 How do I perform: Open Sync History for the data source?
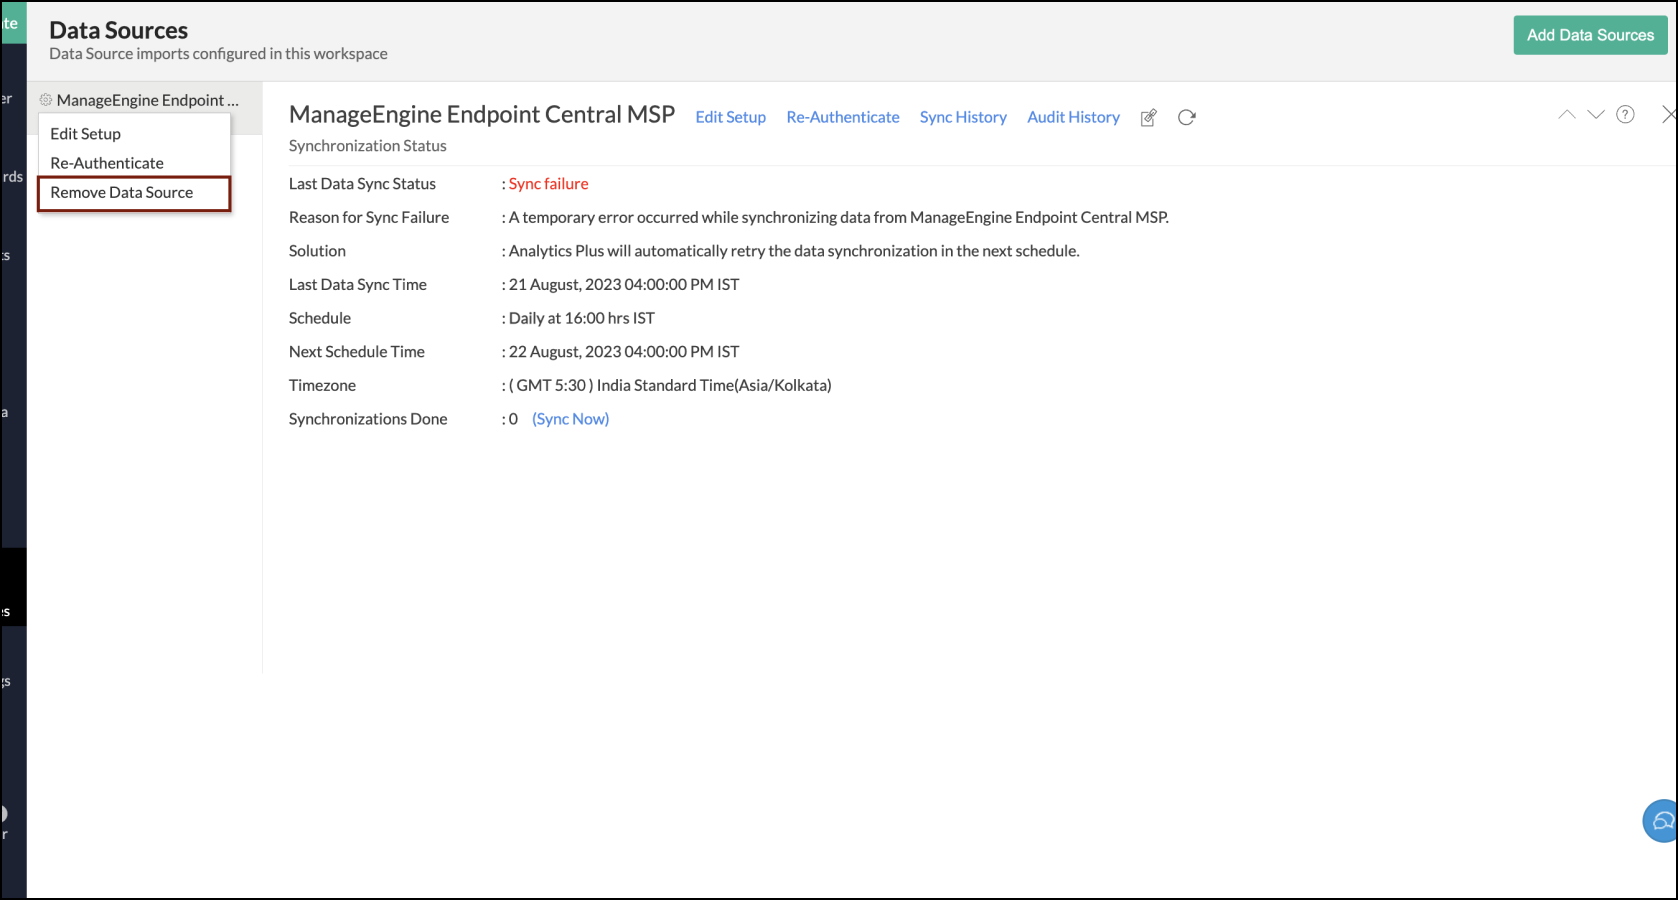[x=962, y=117]
